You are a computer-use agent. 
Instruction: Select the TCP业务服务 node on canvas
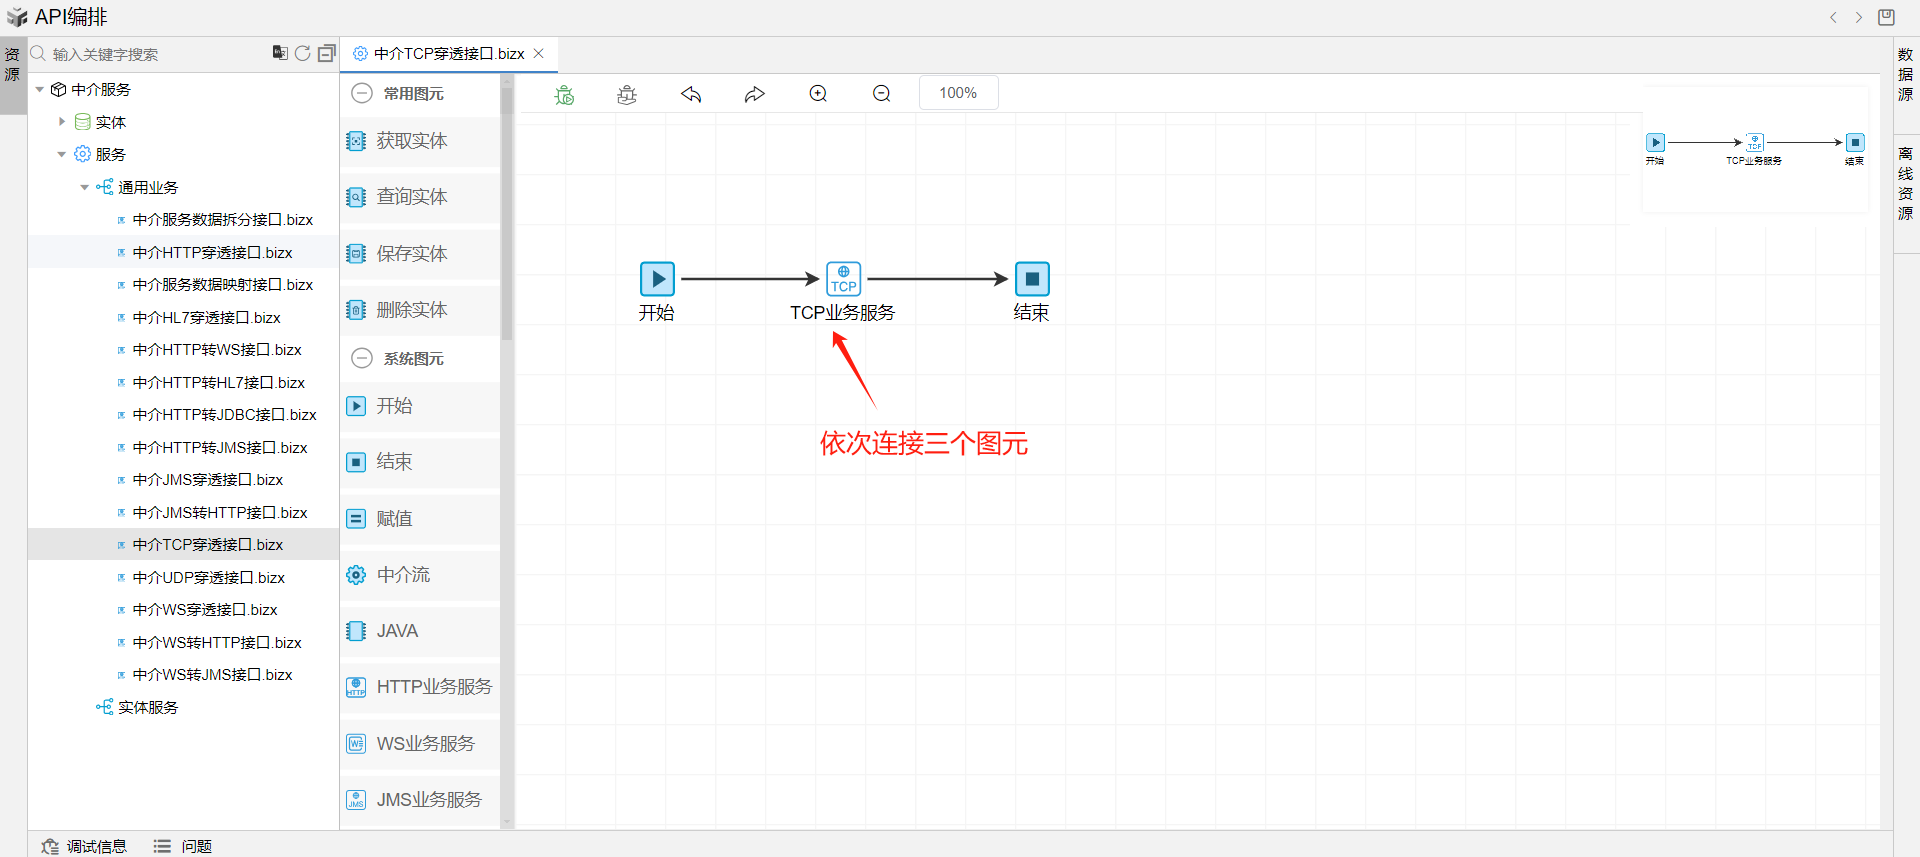tap(843, 279)
